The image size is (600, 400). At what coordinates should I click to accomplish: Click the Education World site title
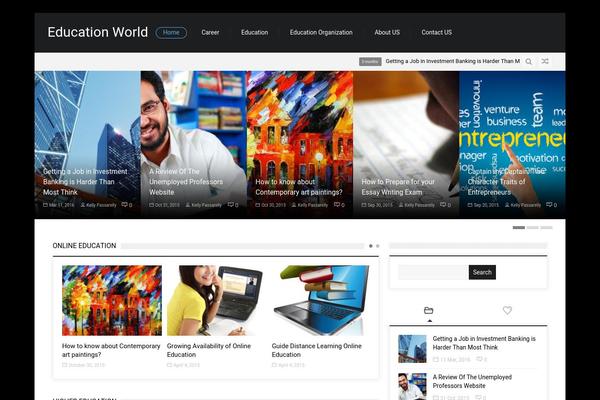tap(98, 32)
